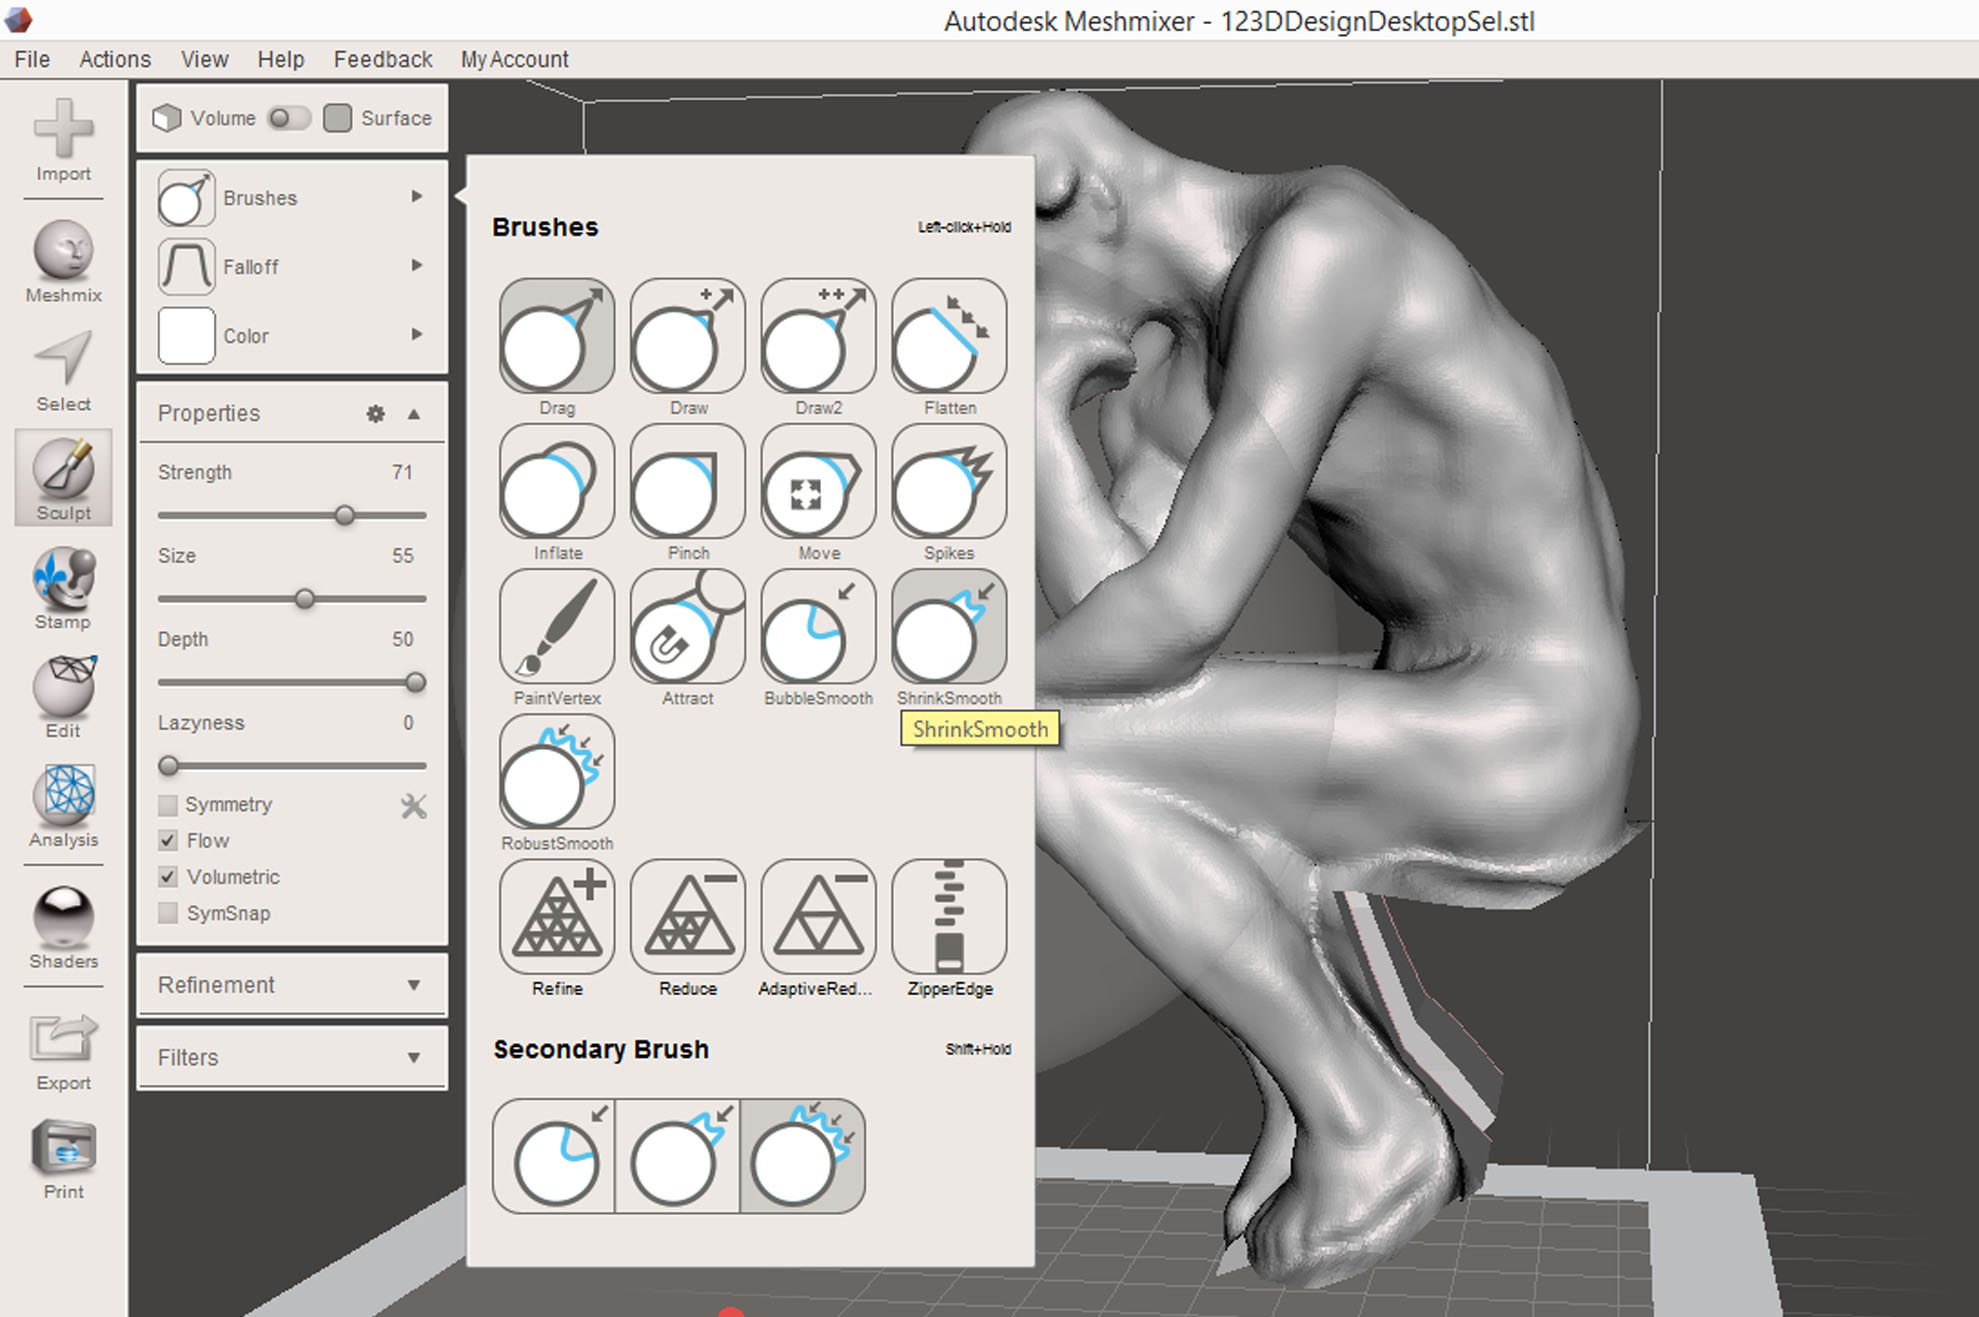This screenshot has height=1317, width=1979.
Task: Select the Attract brush
Action: point(688,626)
